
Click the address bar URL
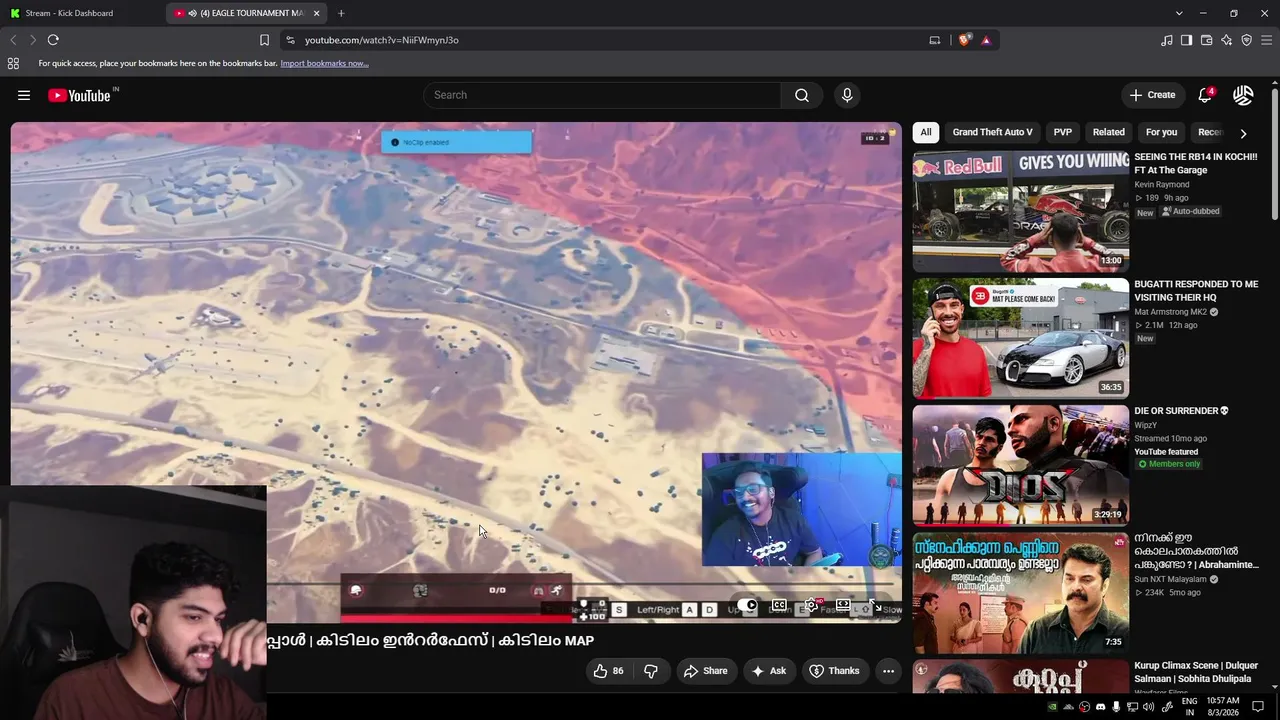(x=382, y=40)
